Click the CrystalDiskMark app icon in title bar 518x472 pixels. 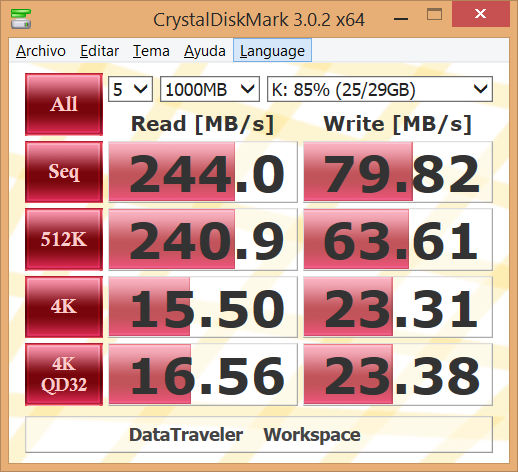point(21,19)
